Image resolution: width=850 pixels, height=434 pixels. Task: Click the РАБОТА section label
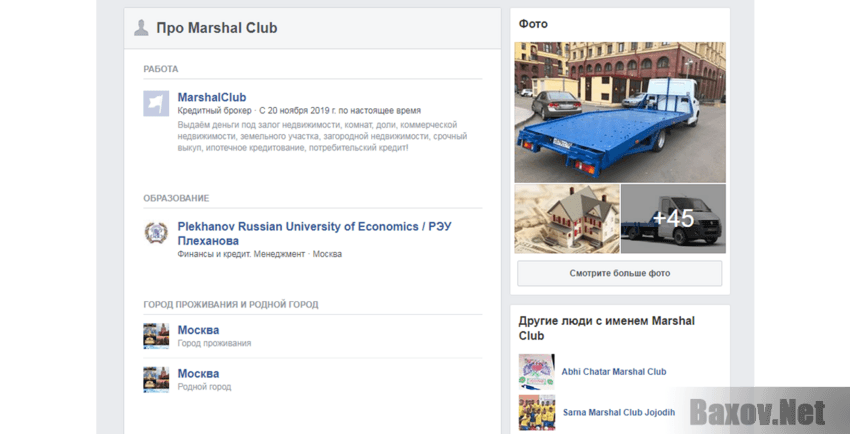[x=160, y=69]
